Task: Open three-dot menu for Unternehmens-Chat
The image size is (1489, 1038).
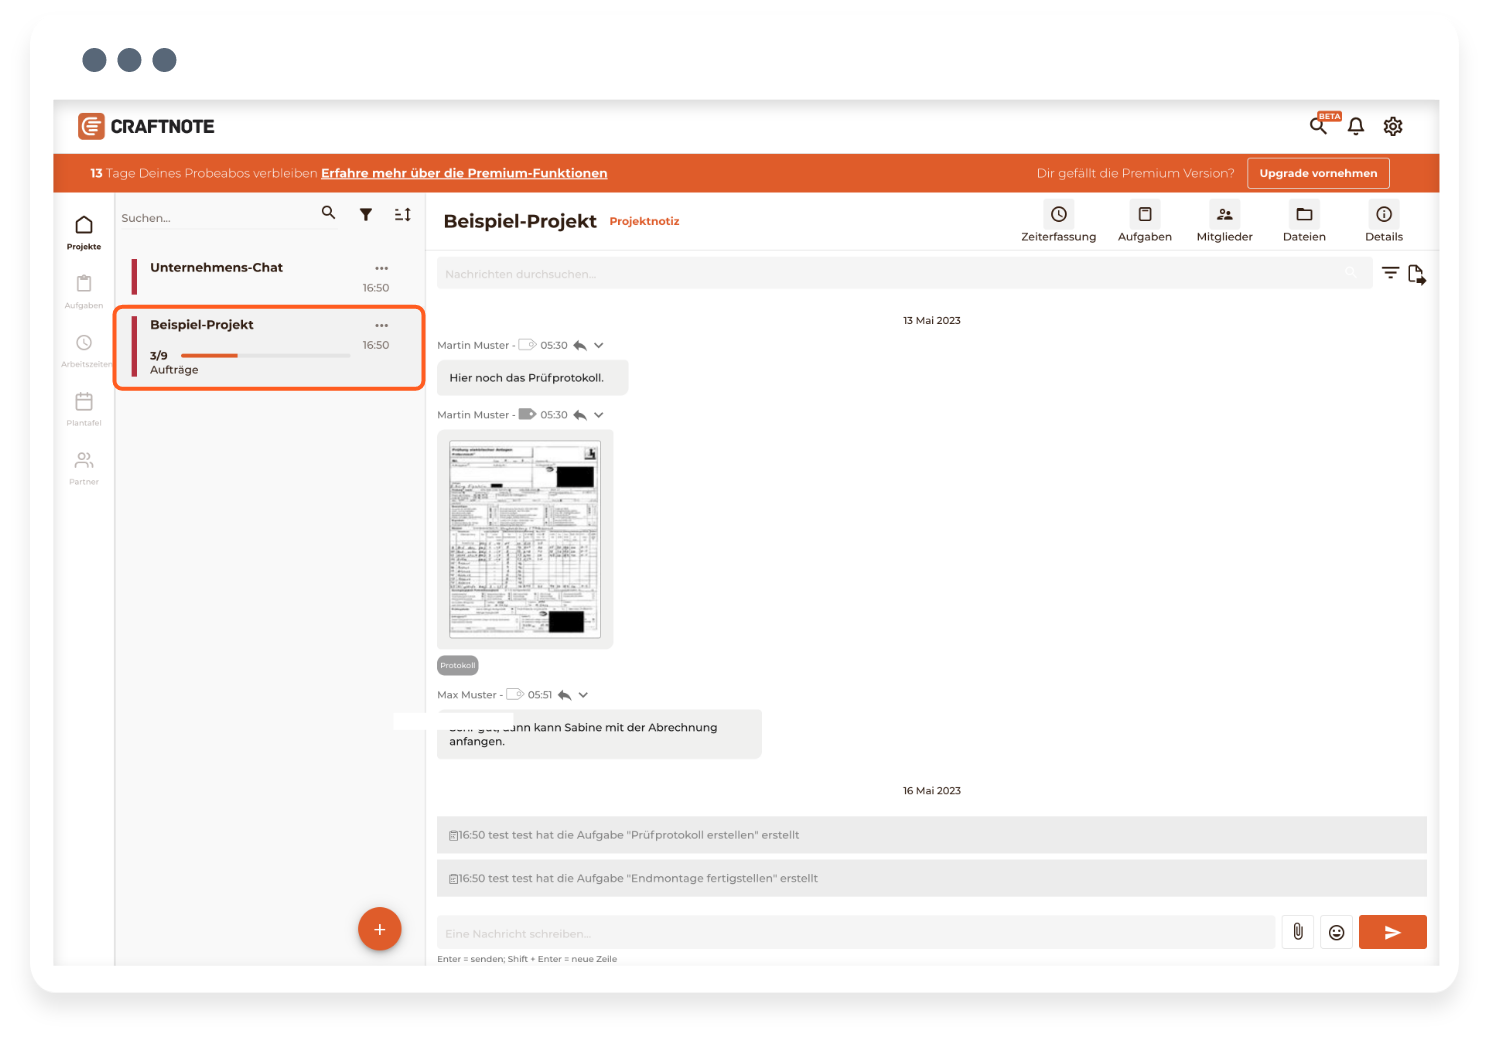Action: click(381, 268)
